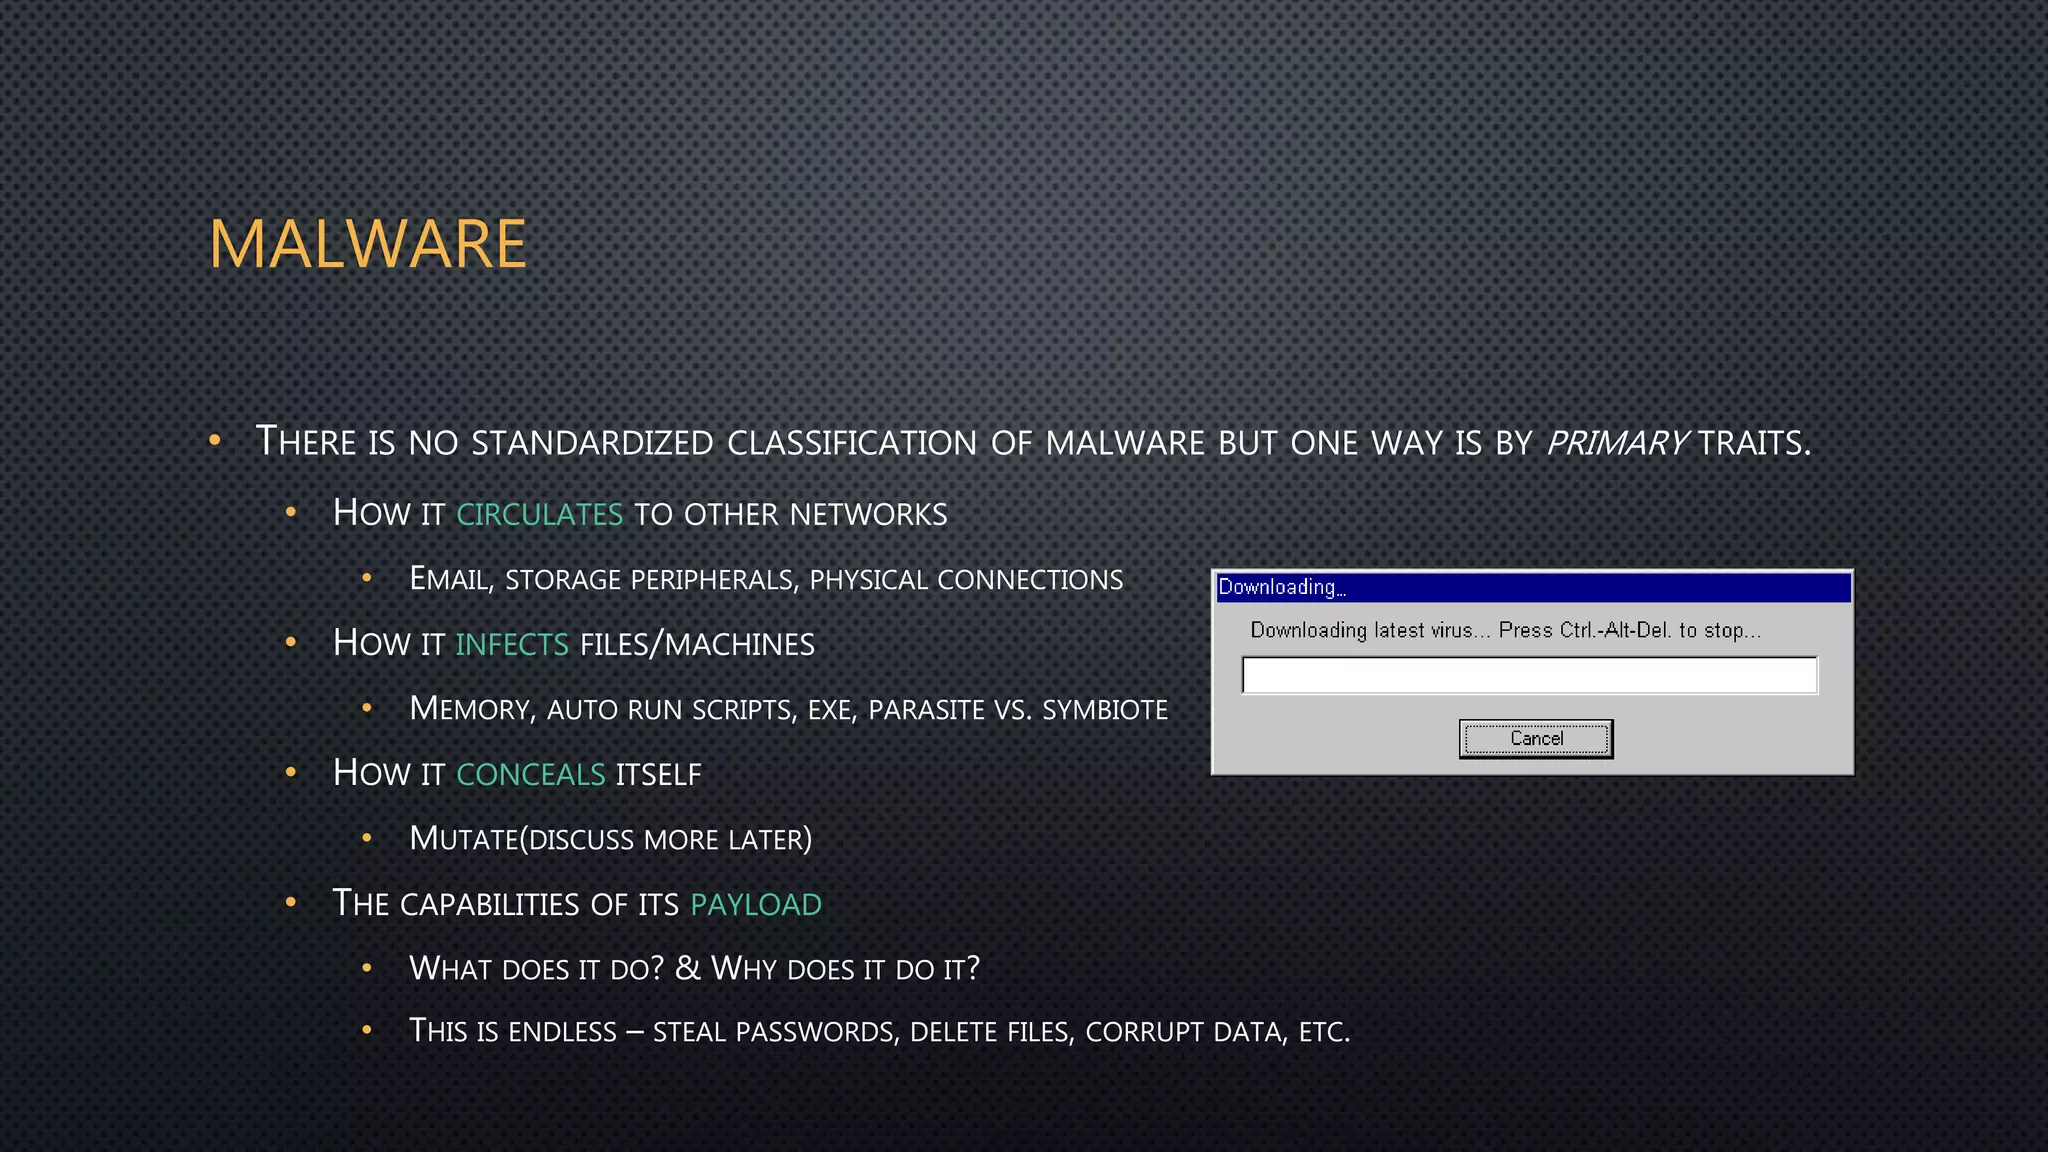Click the empty download progress bar
Image resolution: width=2048 pixels, height=1152 pixels.
point(1530,675)
